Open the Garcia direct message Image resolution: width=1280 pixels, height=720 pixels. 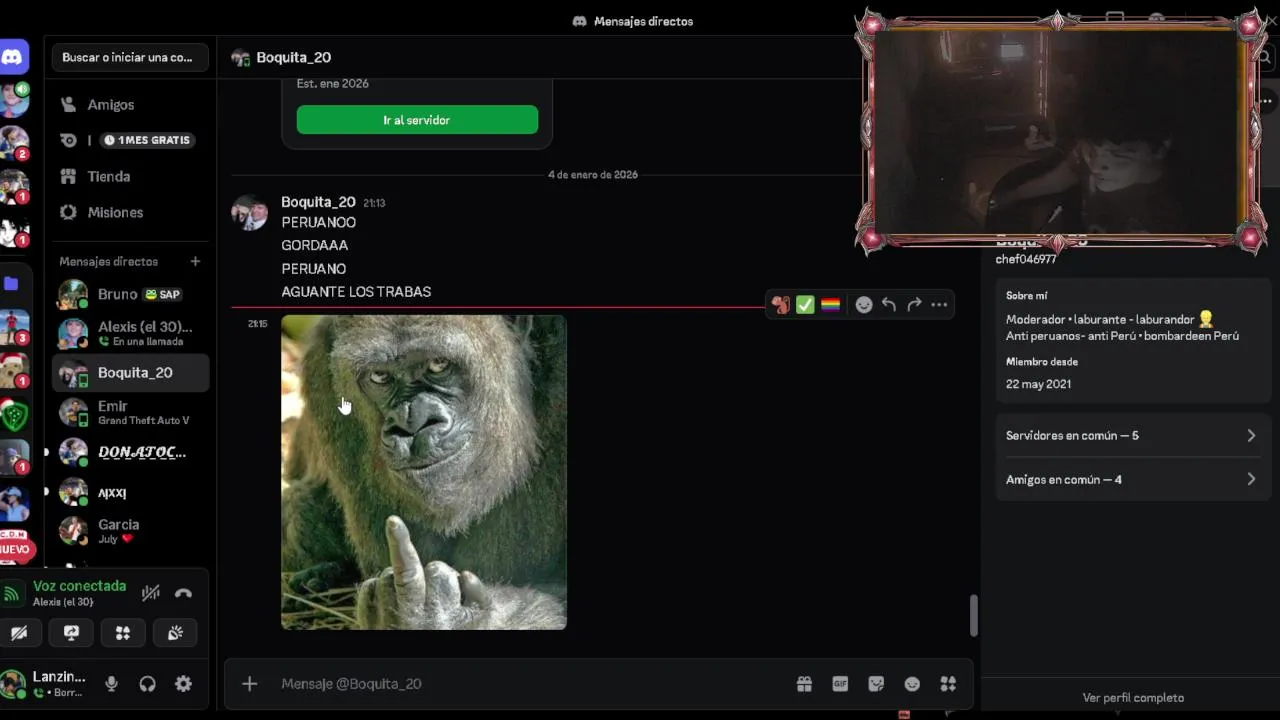130,531
